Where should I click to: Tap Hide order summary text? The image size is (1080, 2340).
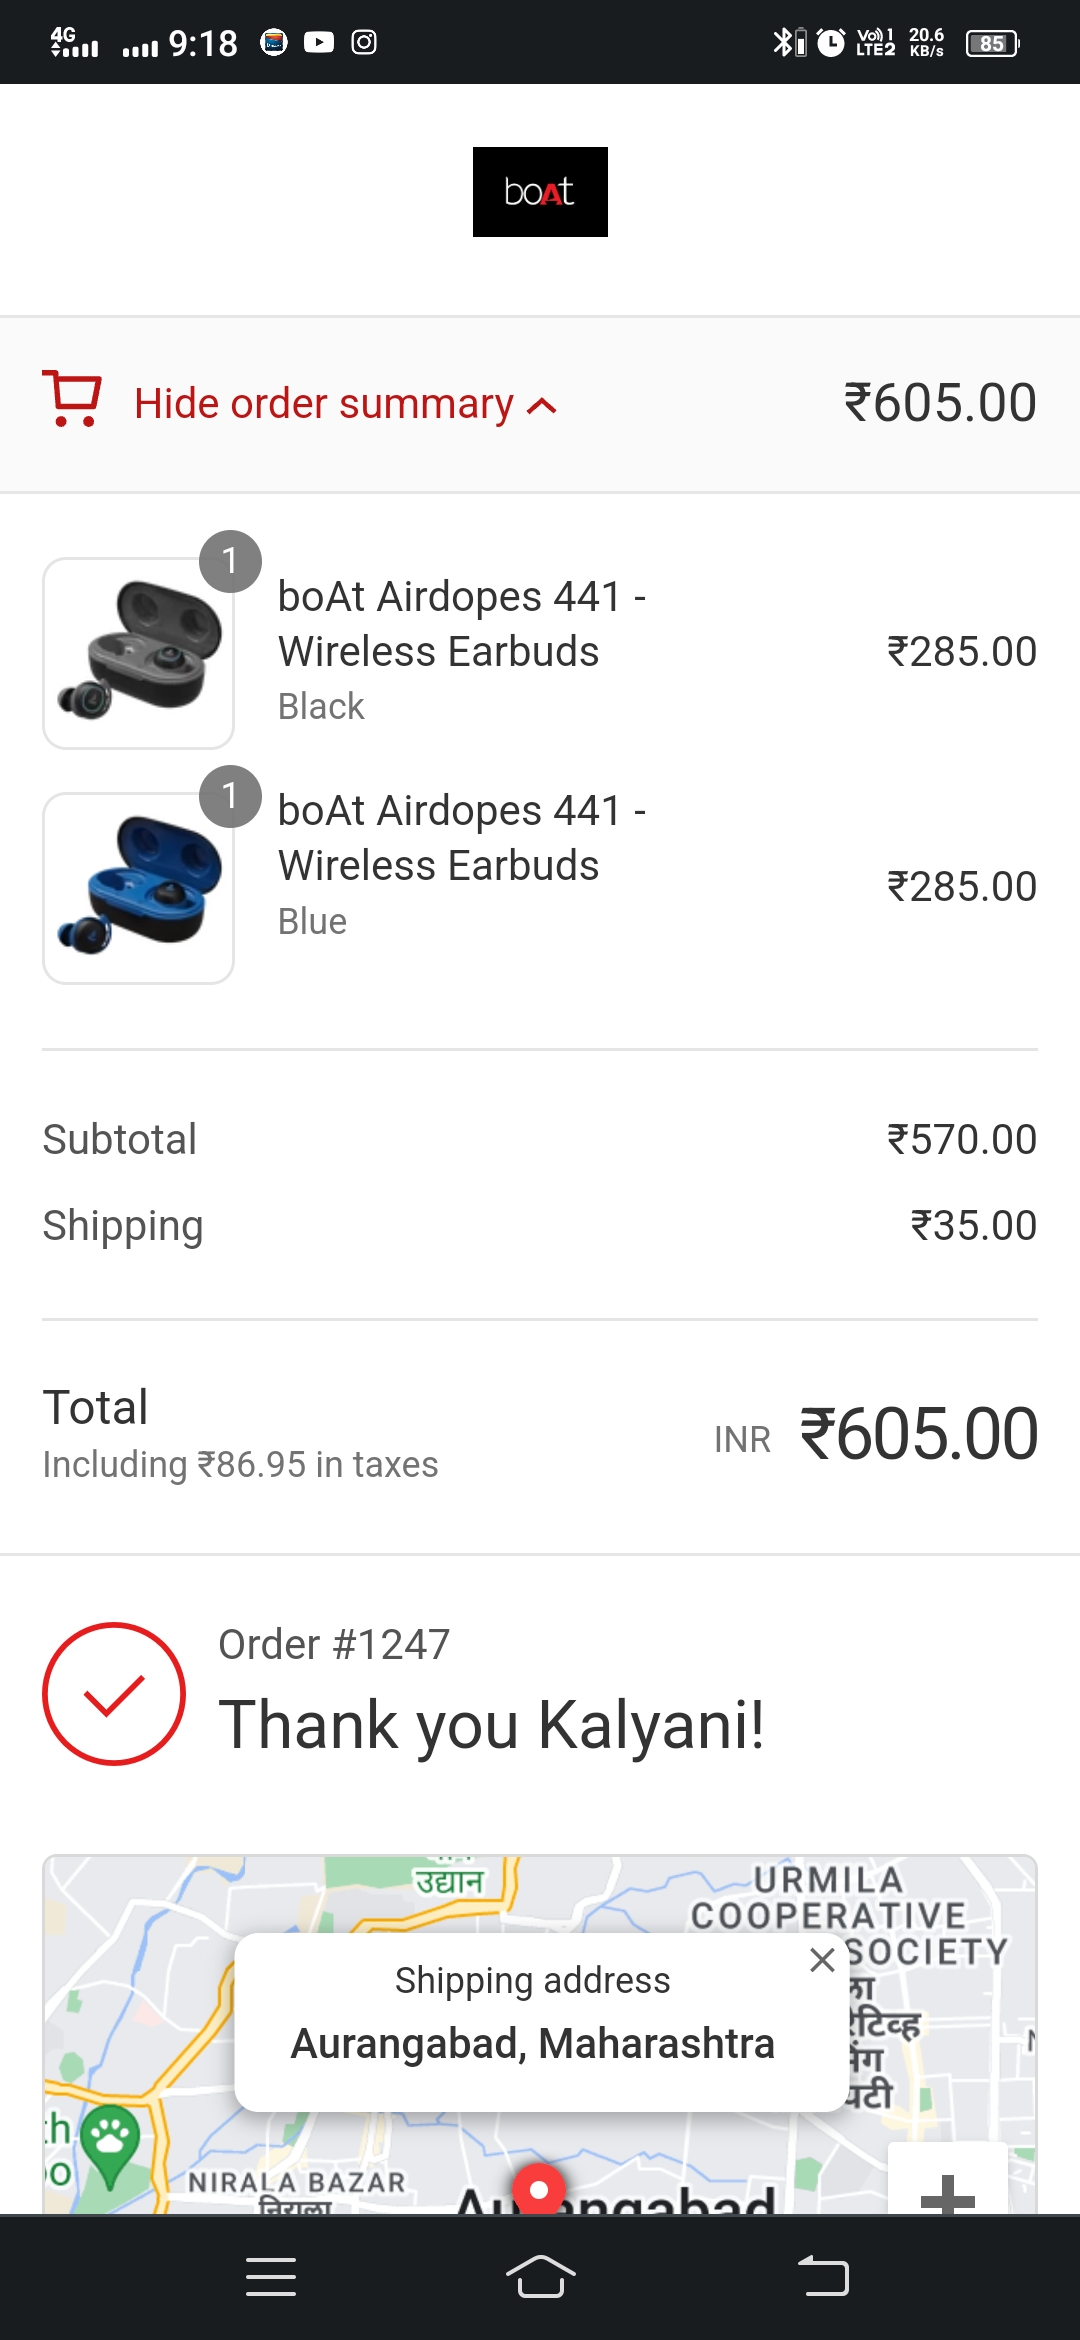(x=323, y=404)
